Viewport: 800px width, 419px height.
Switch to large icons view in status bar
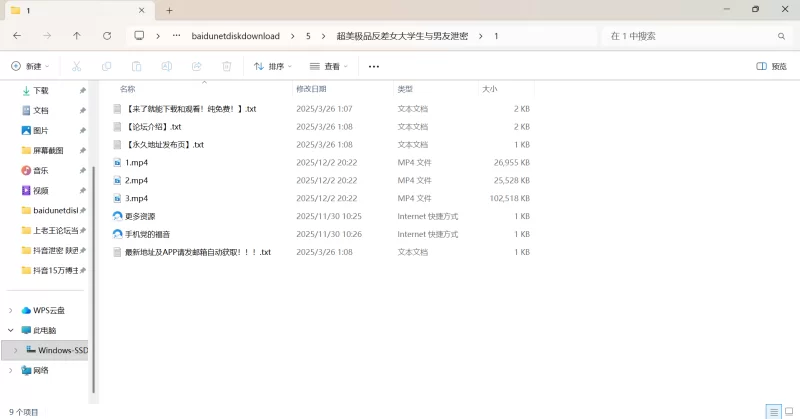click(789, 411)
